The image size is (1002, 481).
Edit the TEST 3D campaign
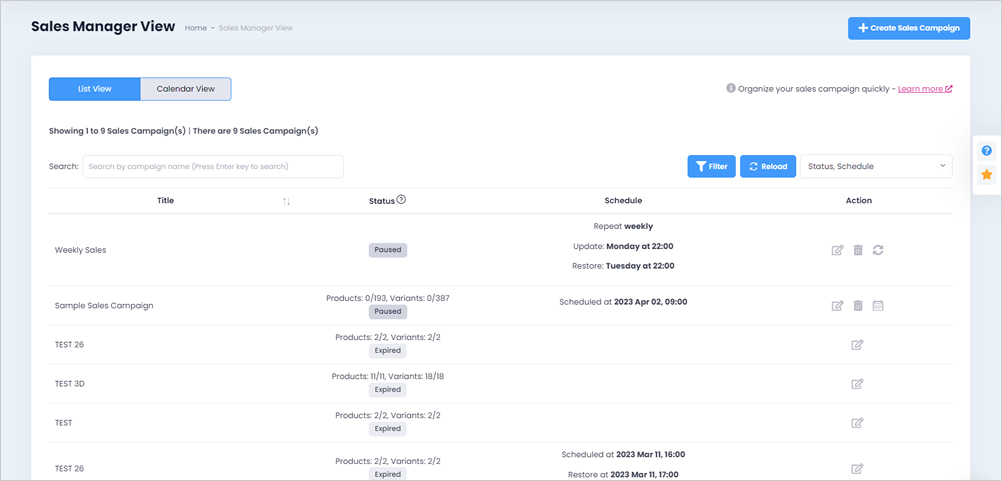coord(858,384)
